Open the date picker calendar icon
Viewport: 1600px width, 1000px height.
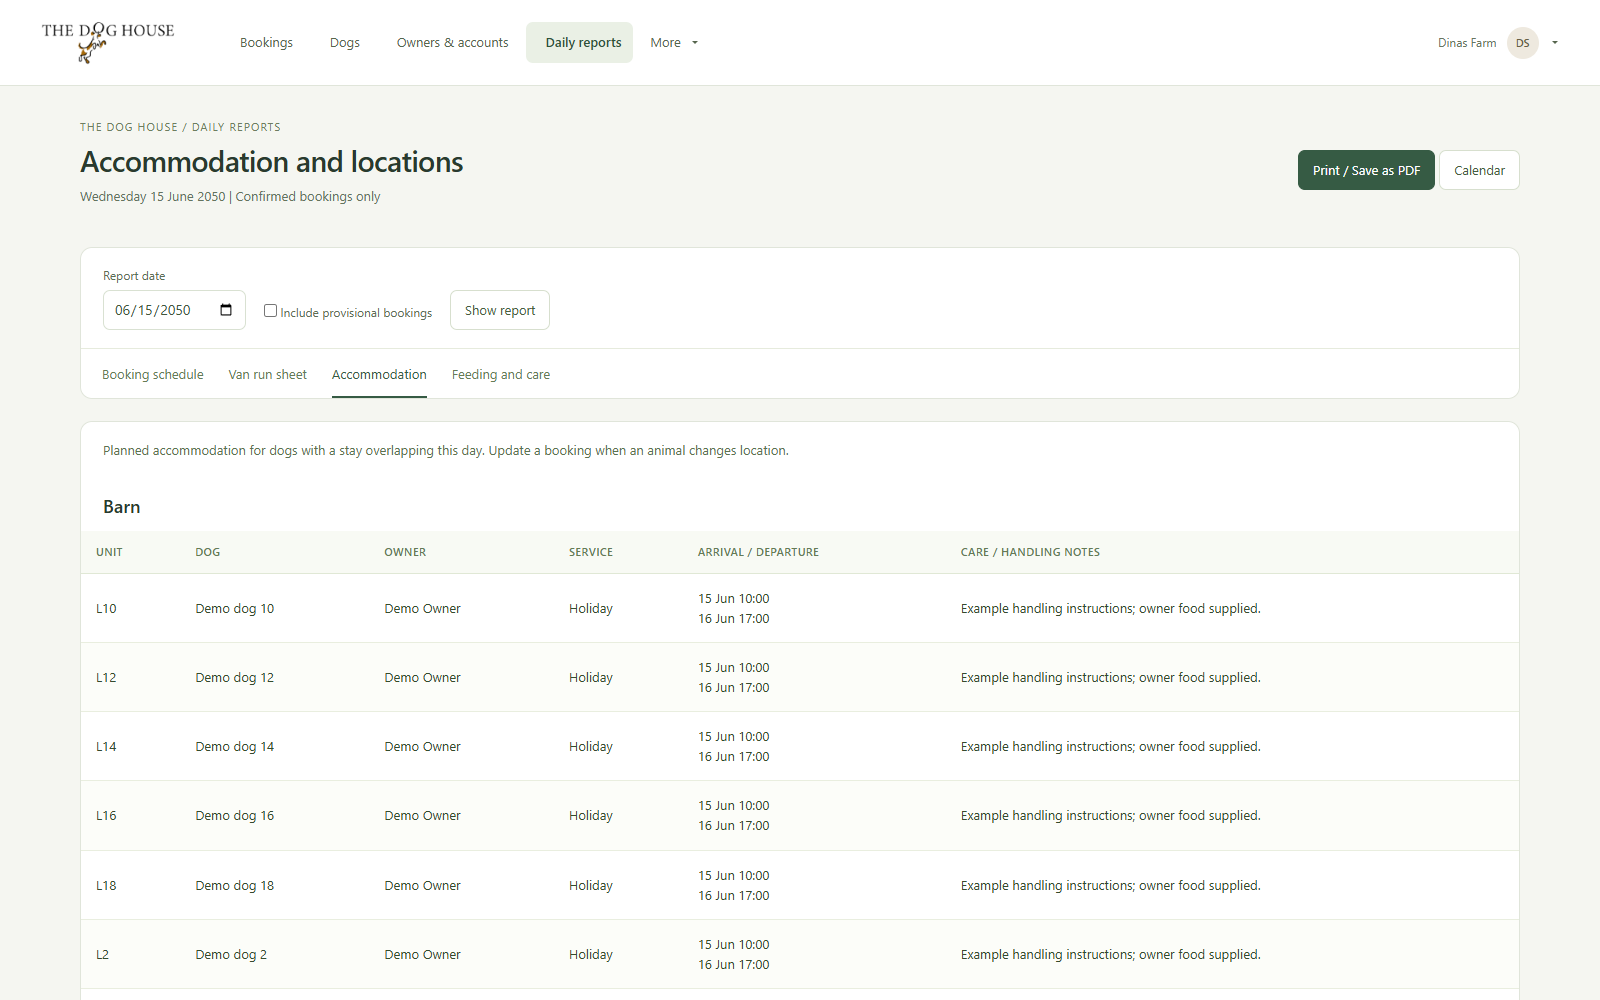(226, 310)
